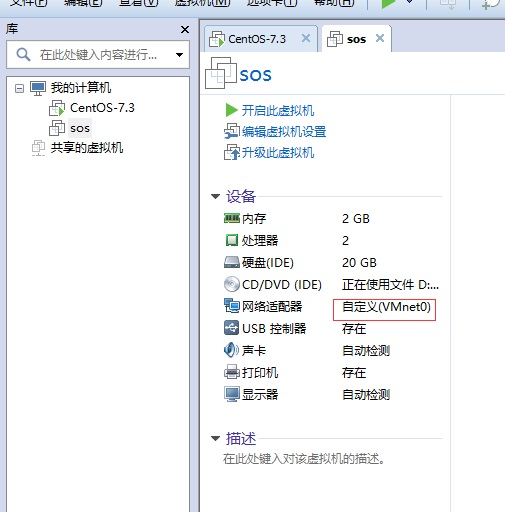Open the Sound Card (声卡) entry

pos(254,351)
